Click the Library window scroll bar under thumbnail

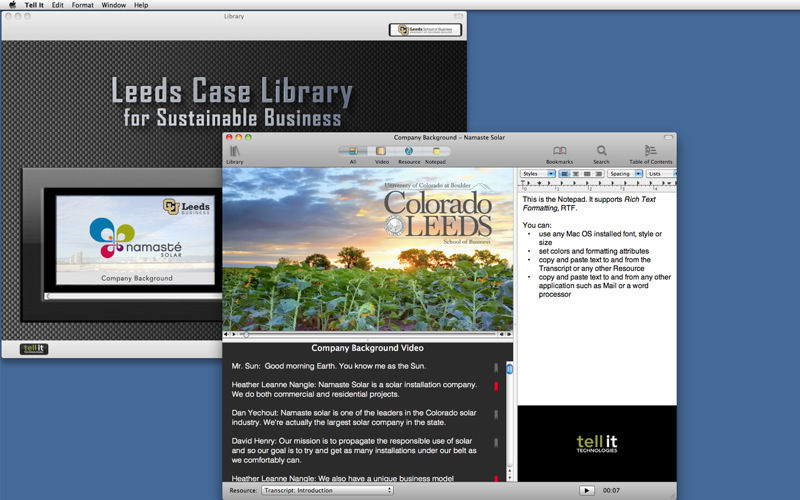click(134, 296)
